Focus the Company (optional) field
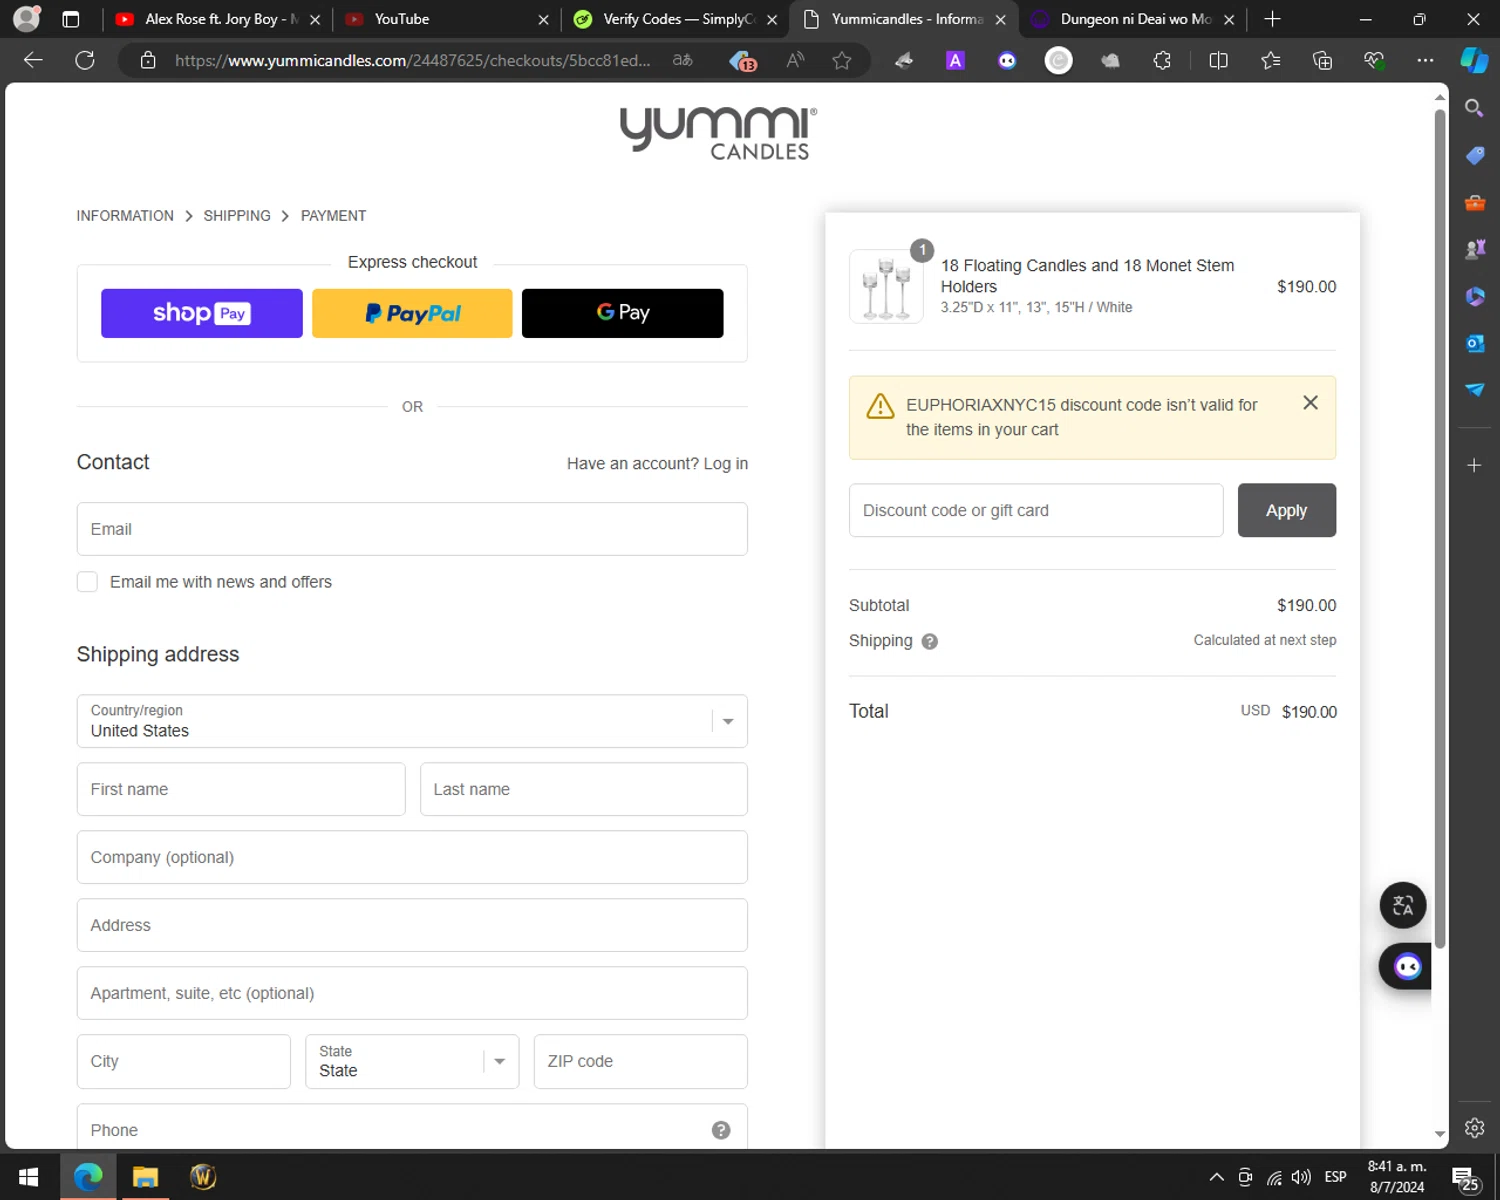The image size is (1500, 1200). (x=412, y=857)
